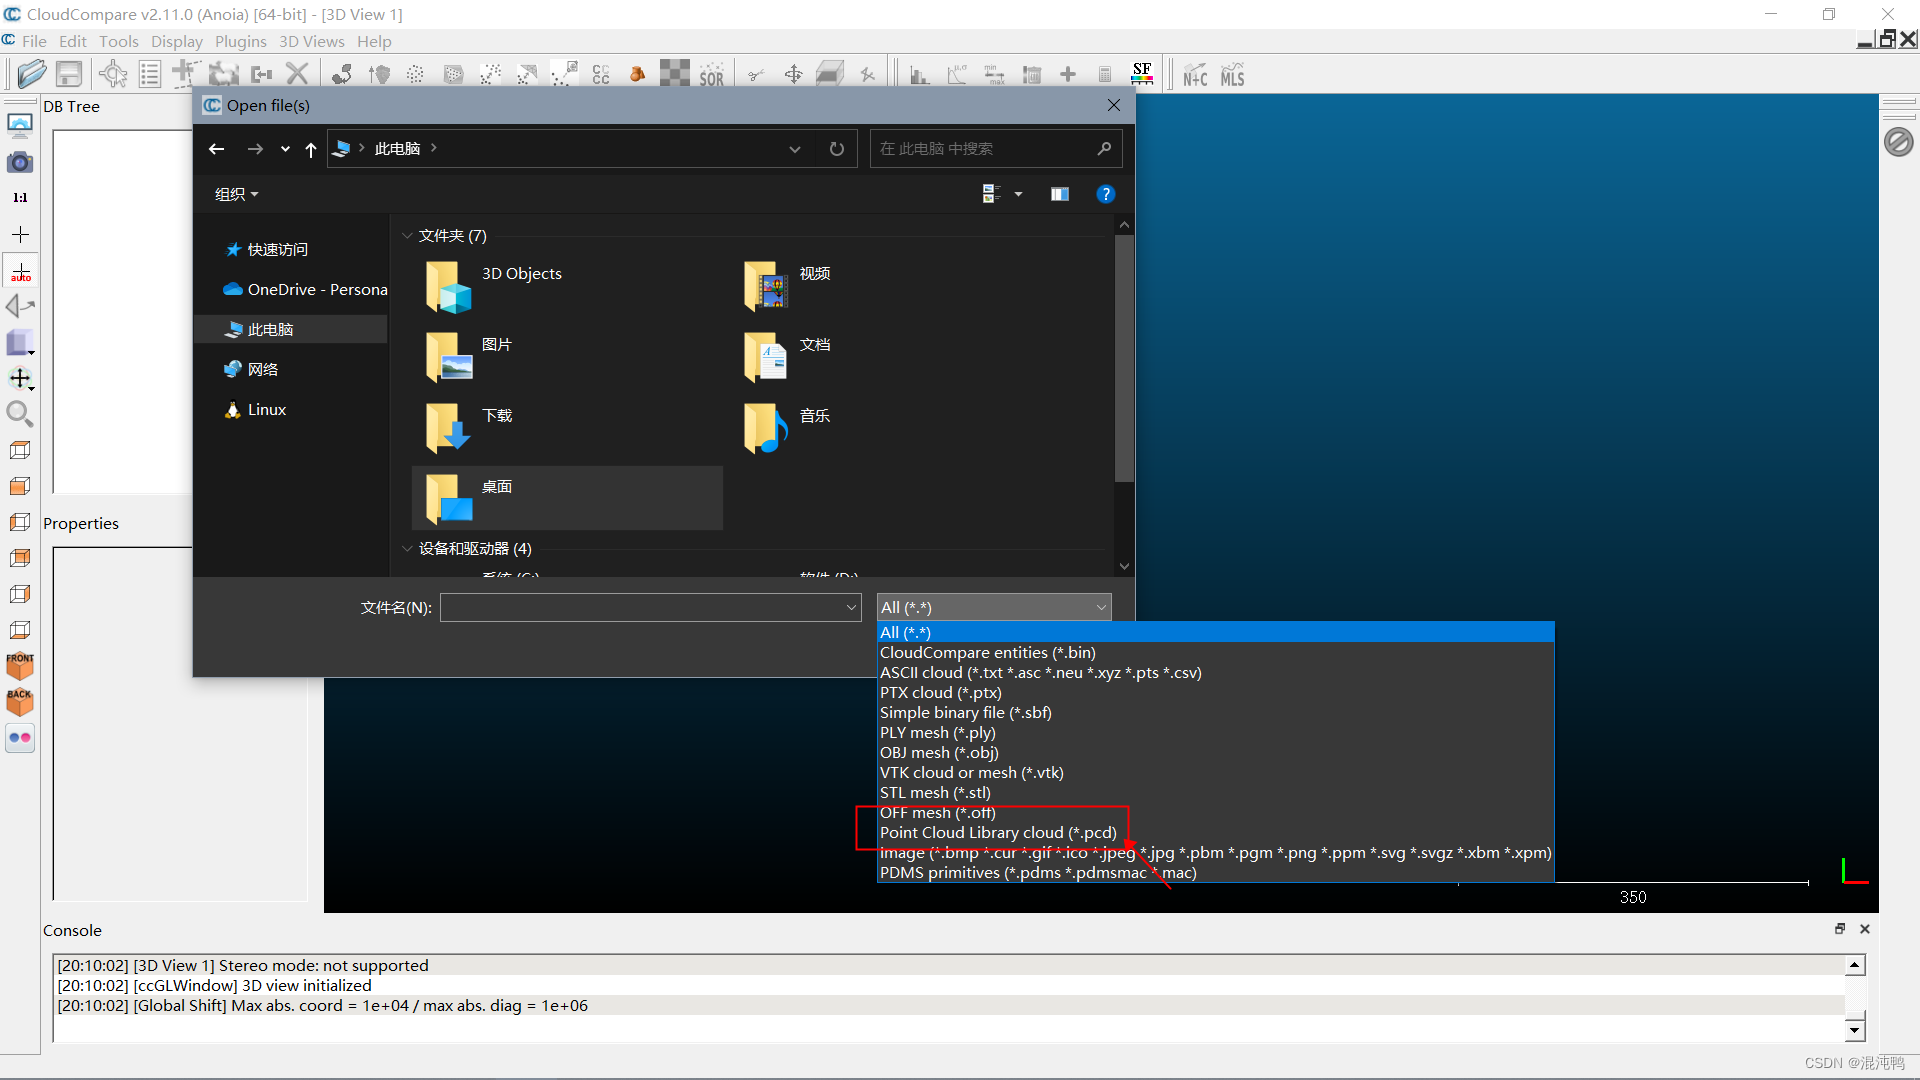Click the auto pivot sidebar icon
The width and height of the screenshot is (1920, 1080).
20,272
